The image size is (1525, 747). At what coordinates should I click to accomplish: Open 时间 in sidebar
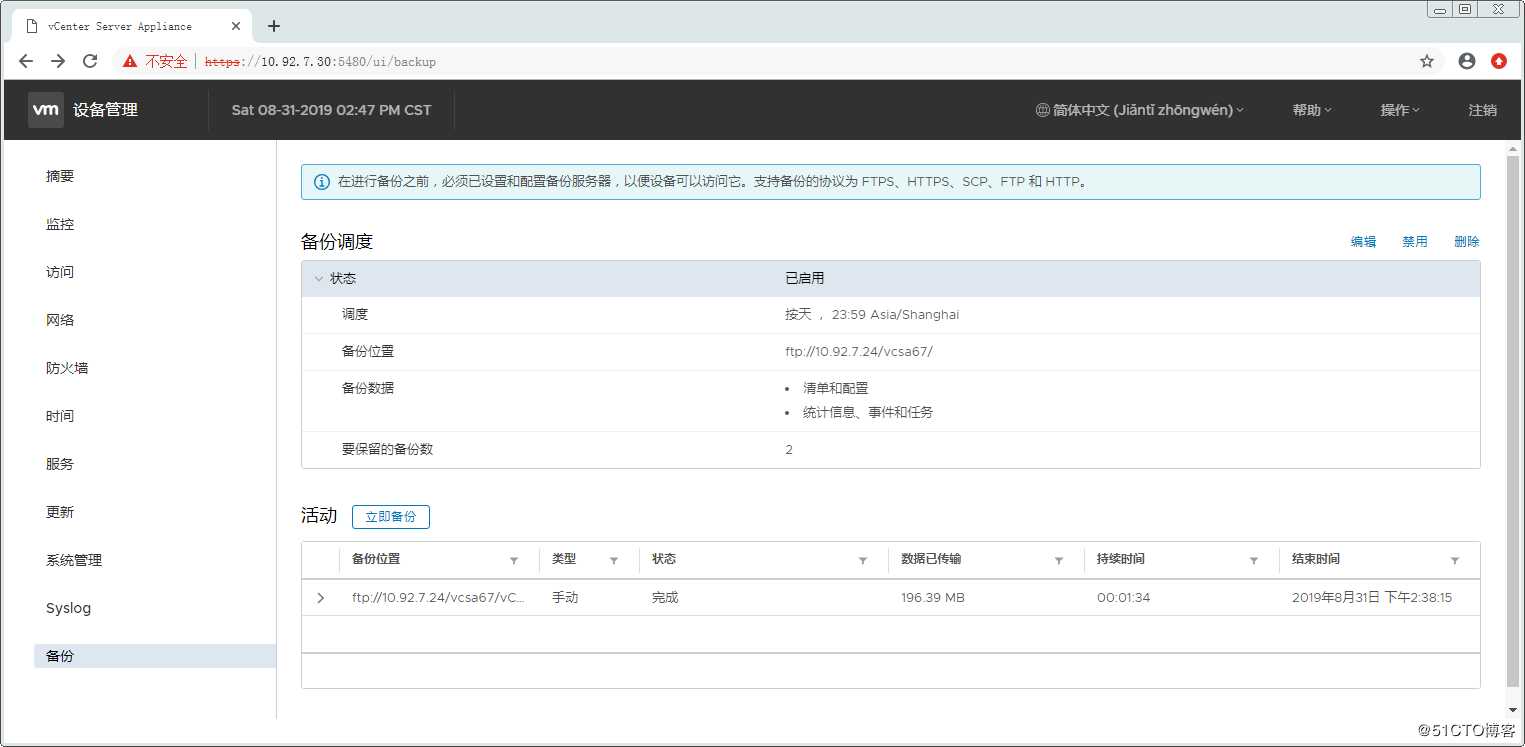pos(60,416)
